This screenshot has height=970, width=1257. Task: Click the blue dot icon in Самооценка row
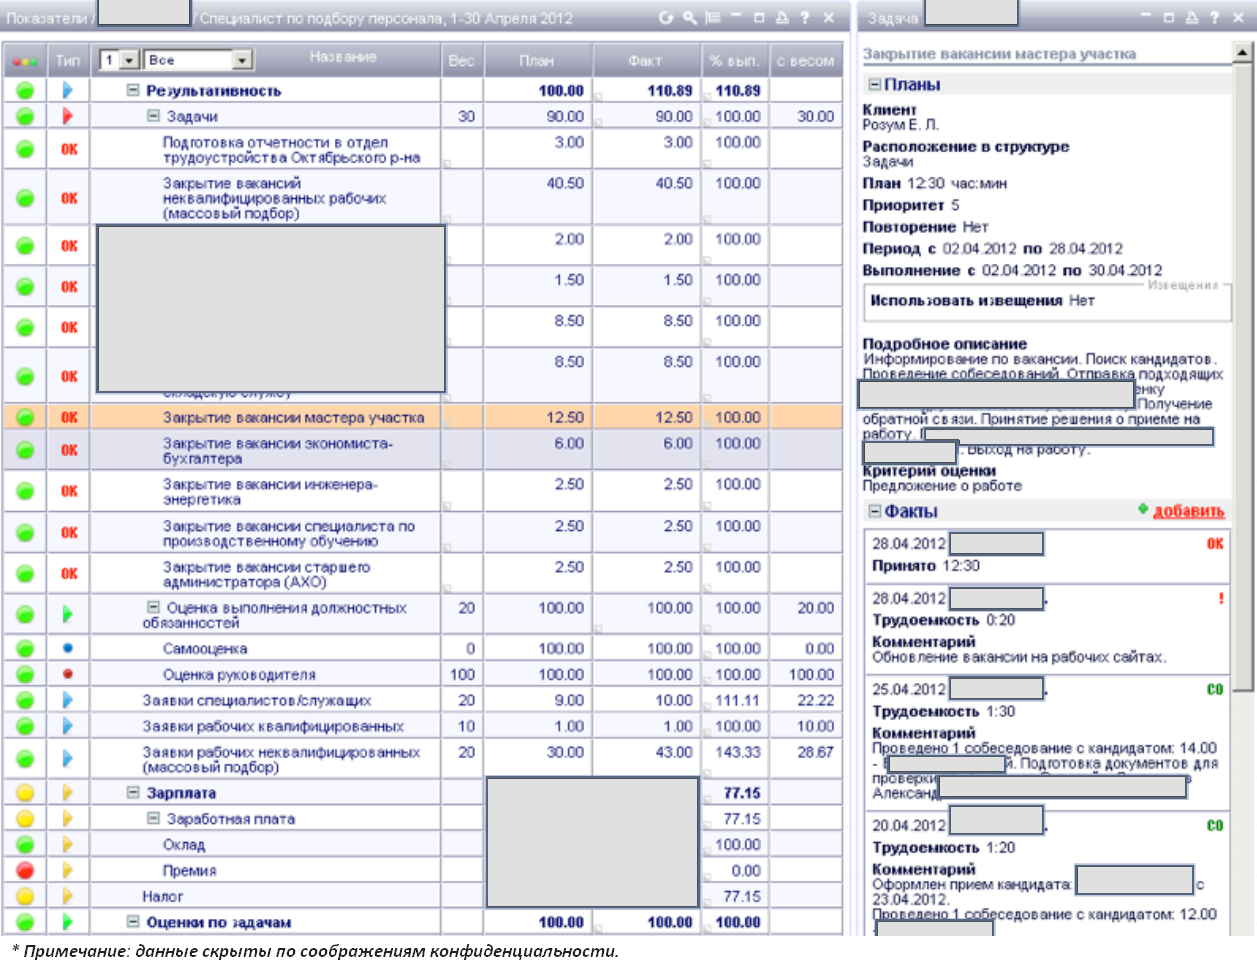coord(68,649)
